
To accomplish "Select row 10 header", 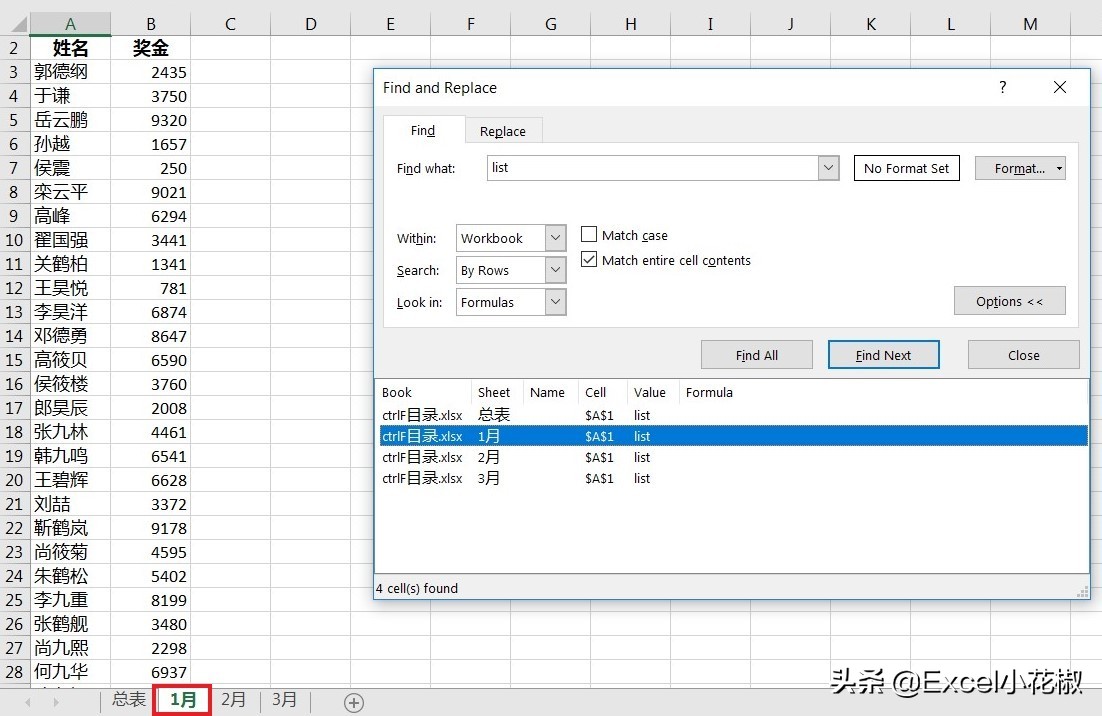I will [14, 240].
